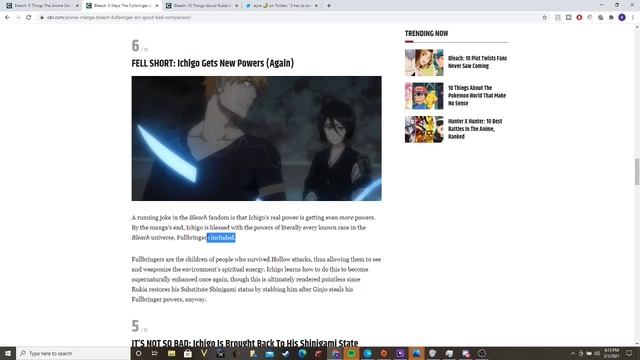Open the Chrome taskbar icon
Image resolution: width=640 pixels, height=360 pixels.
click(x=335, y=353)
